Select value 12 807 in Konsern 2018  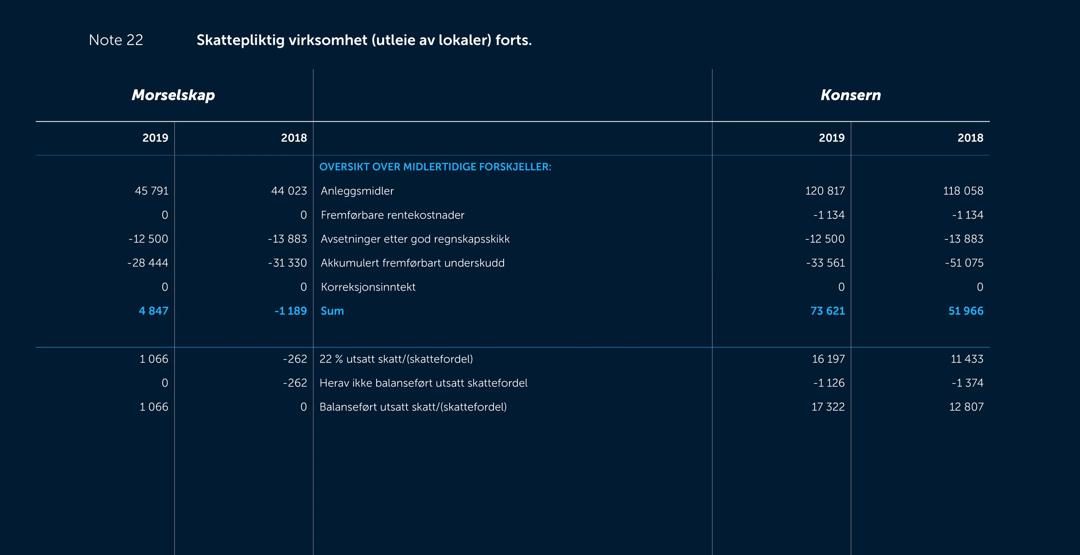[966, 407]
